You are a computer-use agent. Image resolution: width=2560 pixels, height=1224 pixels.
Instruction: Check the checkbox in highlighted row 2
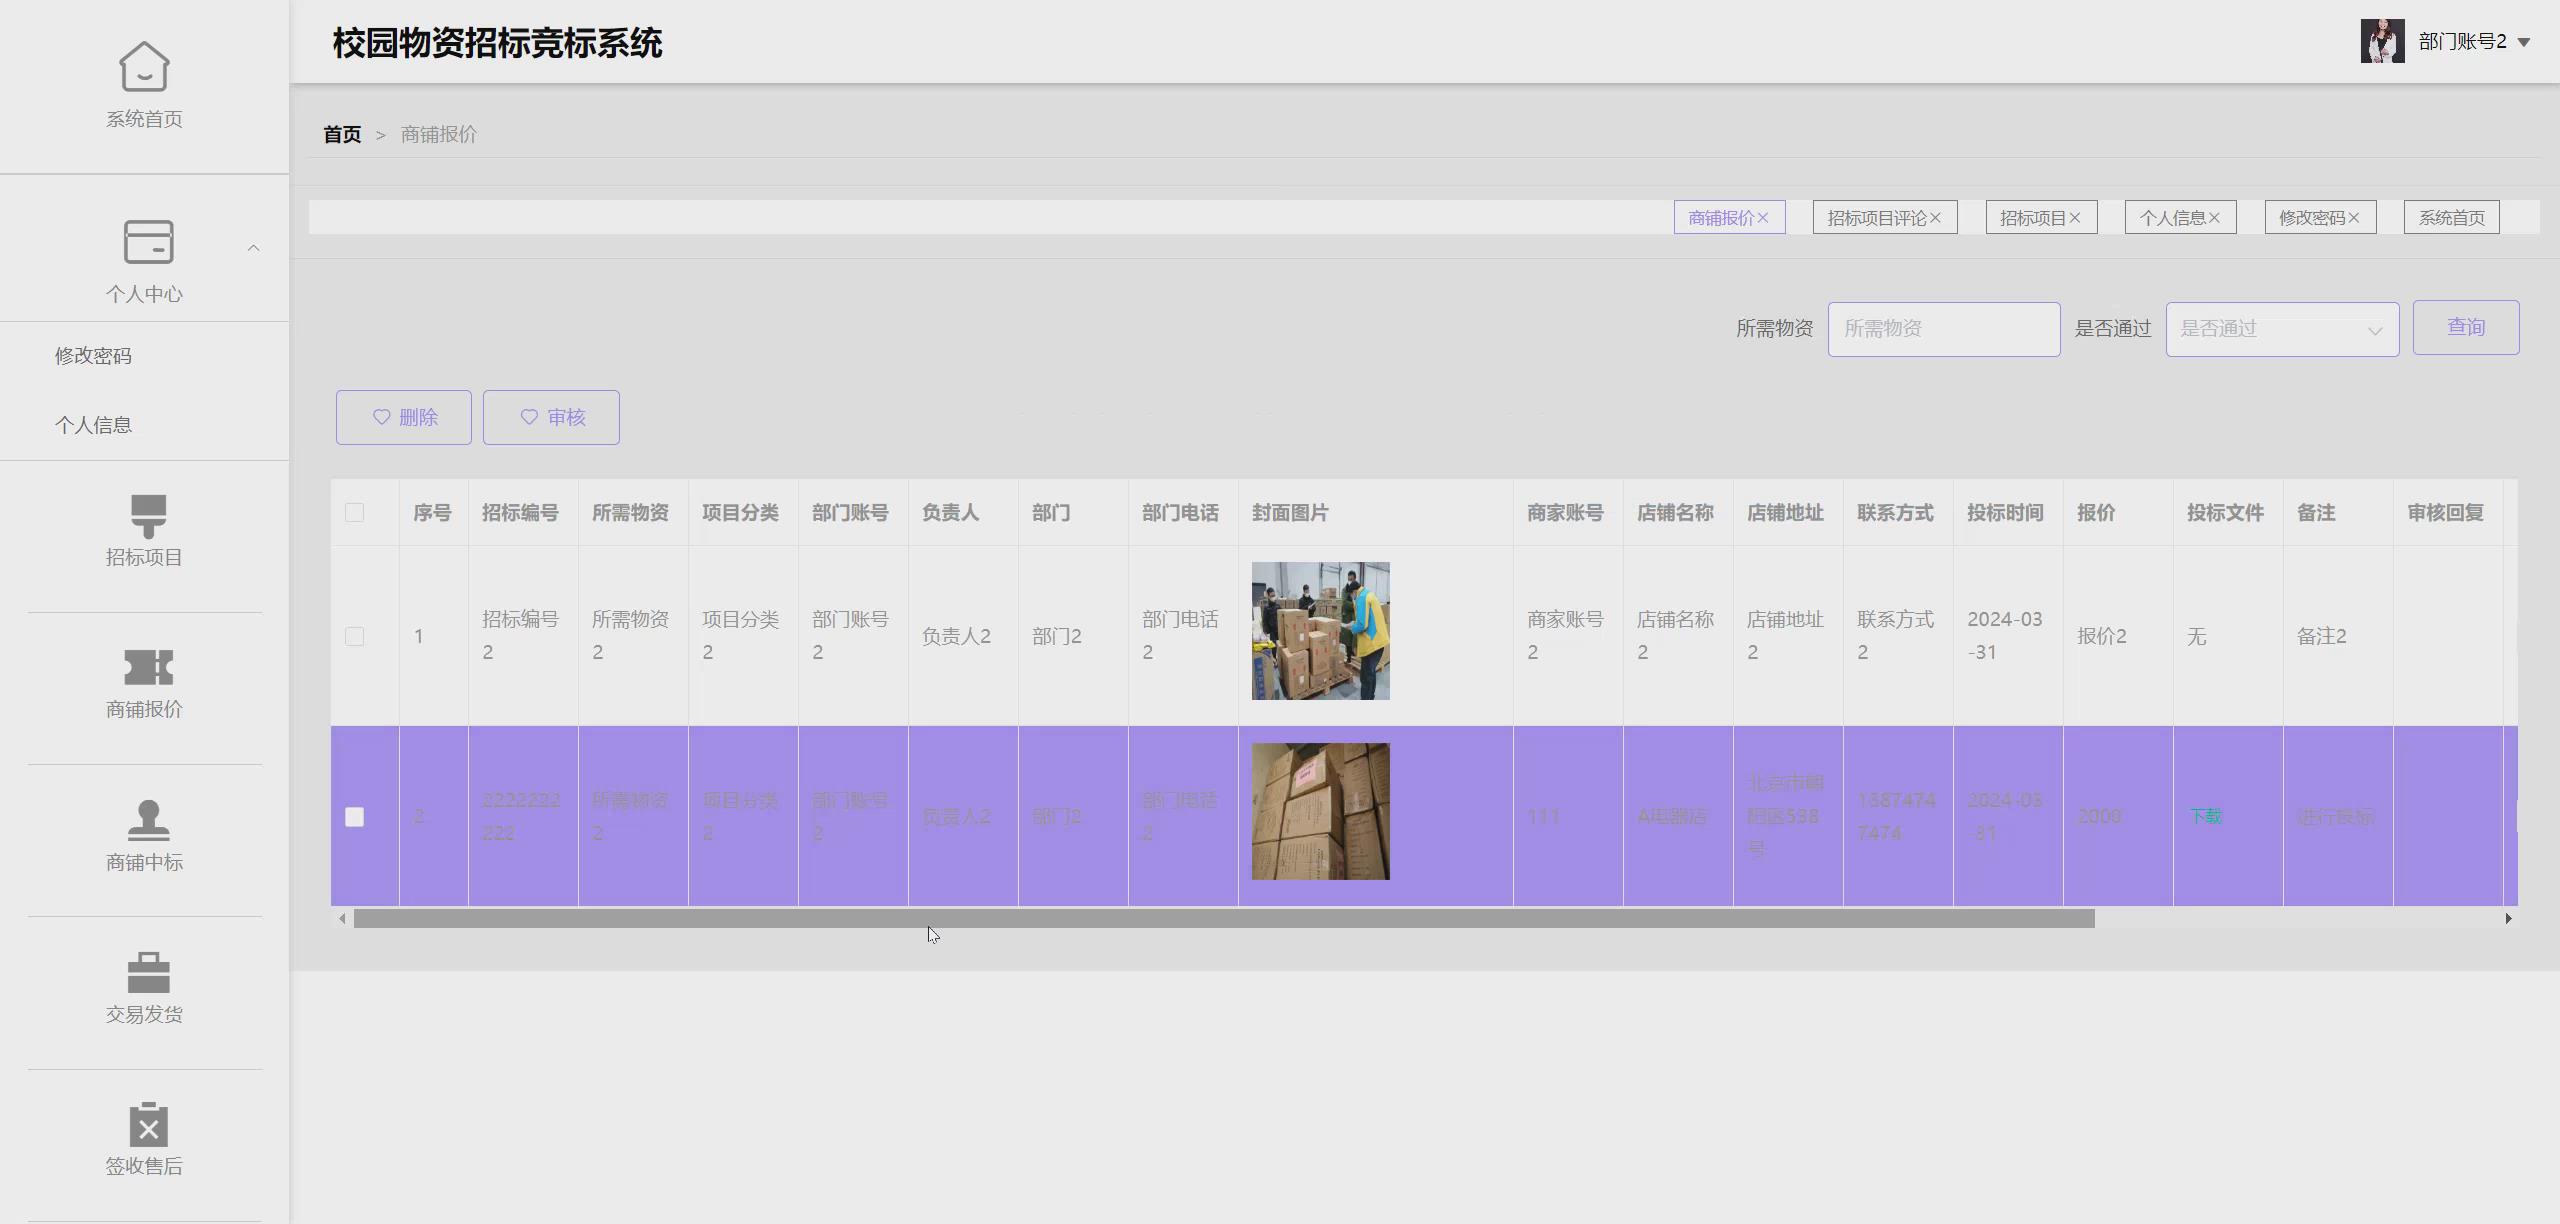pos(354,817)
